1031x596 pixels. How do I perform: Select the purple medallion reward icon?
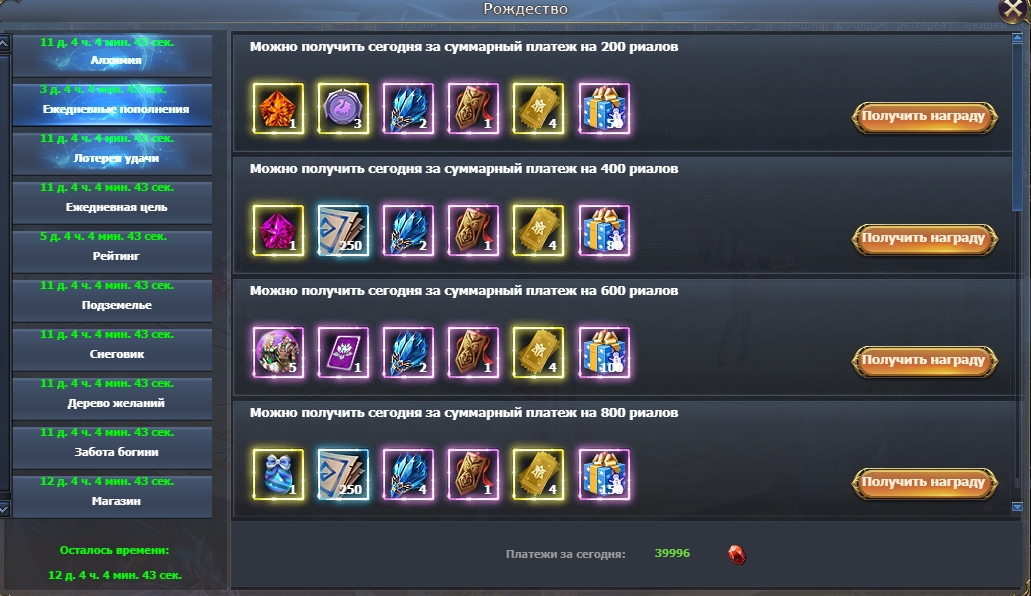coord(343,109)
